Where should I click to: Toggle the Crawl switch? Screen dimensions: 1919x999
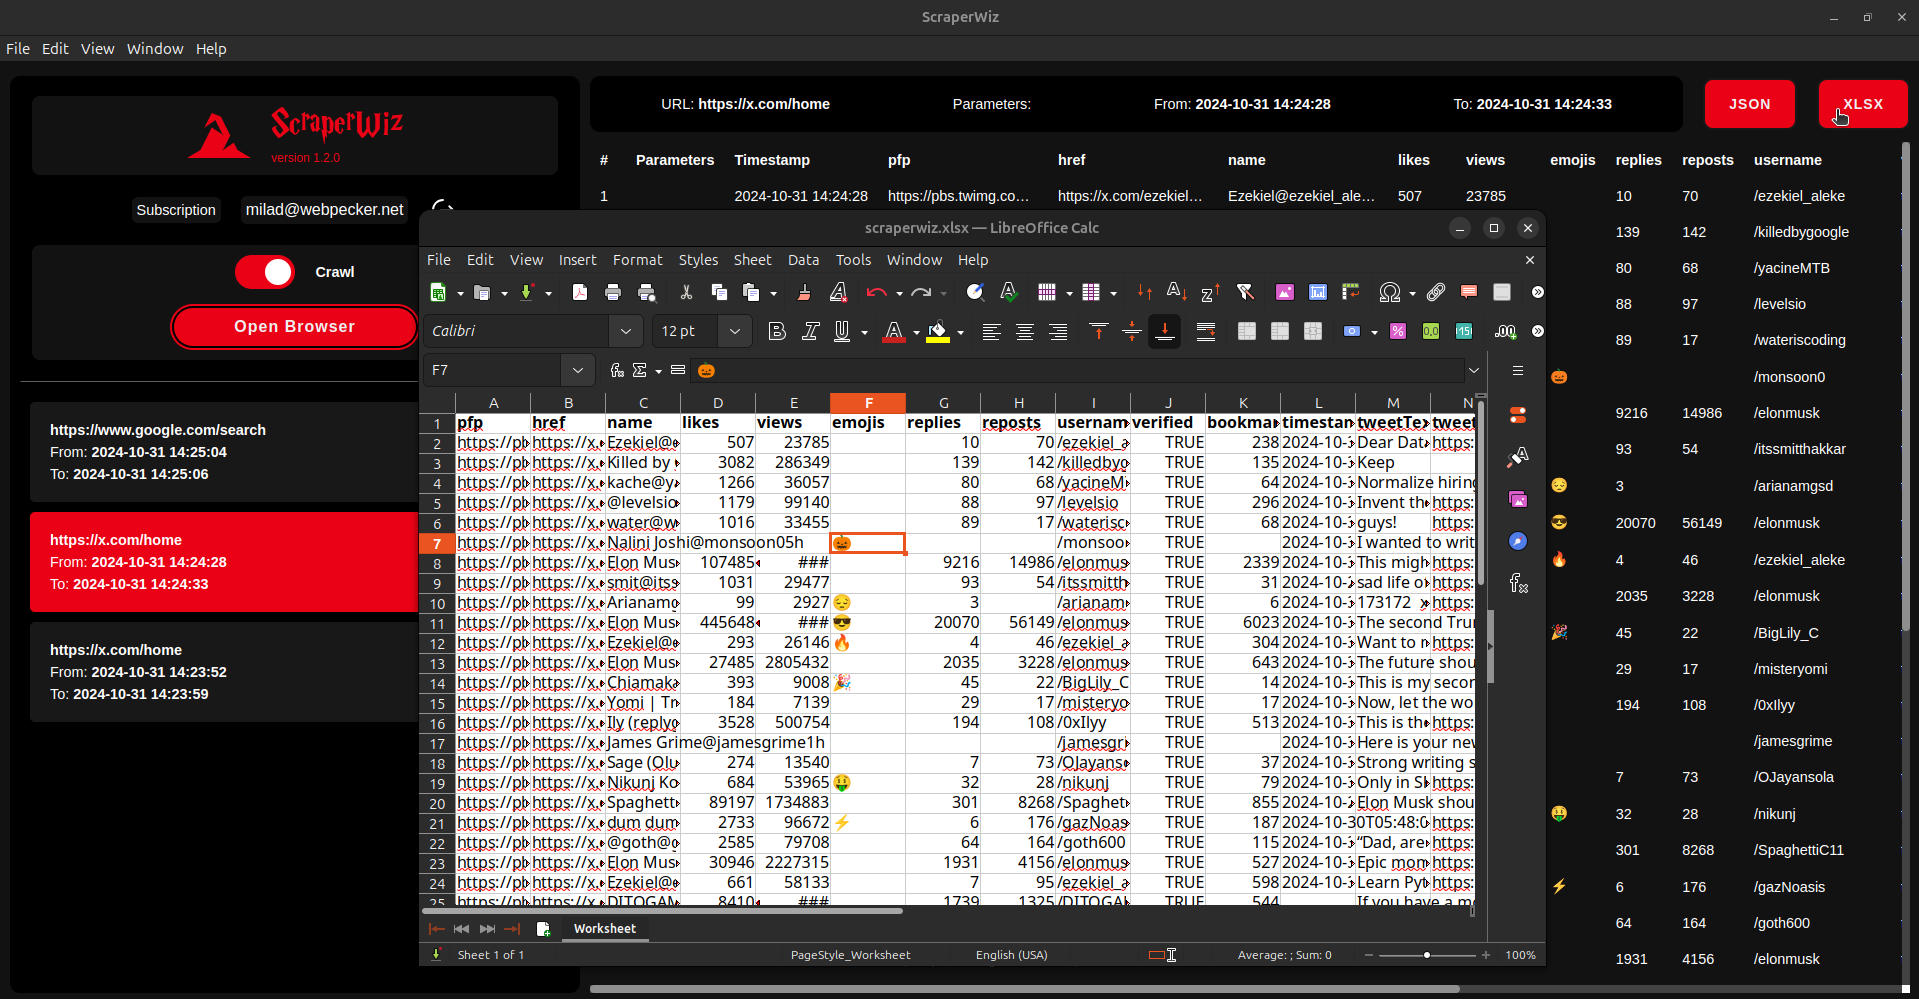point(265,272)
